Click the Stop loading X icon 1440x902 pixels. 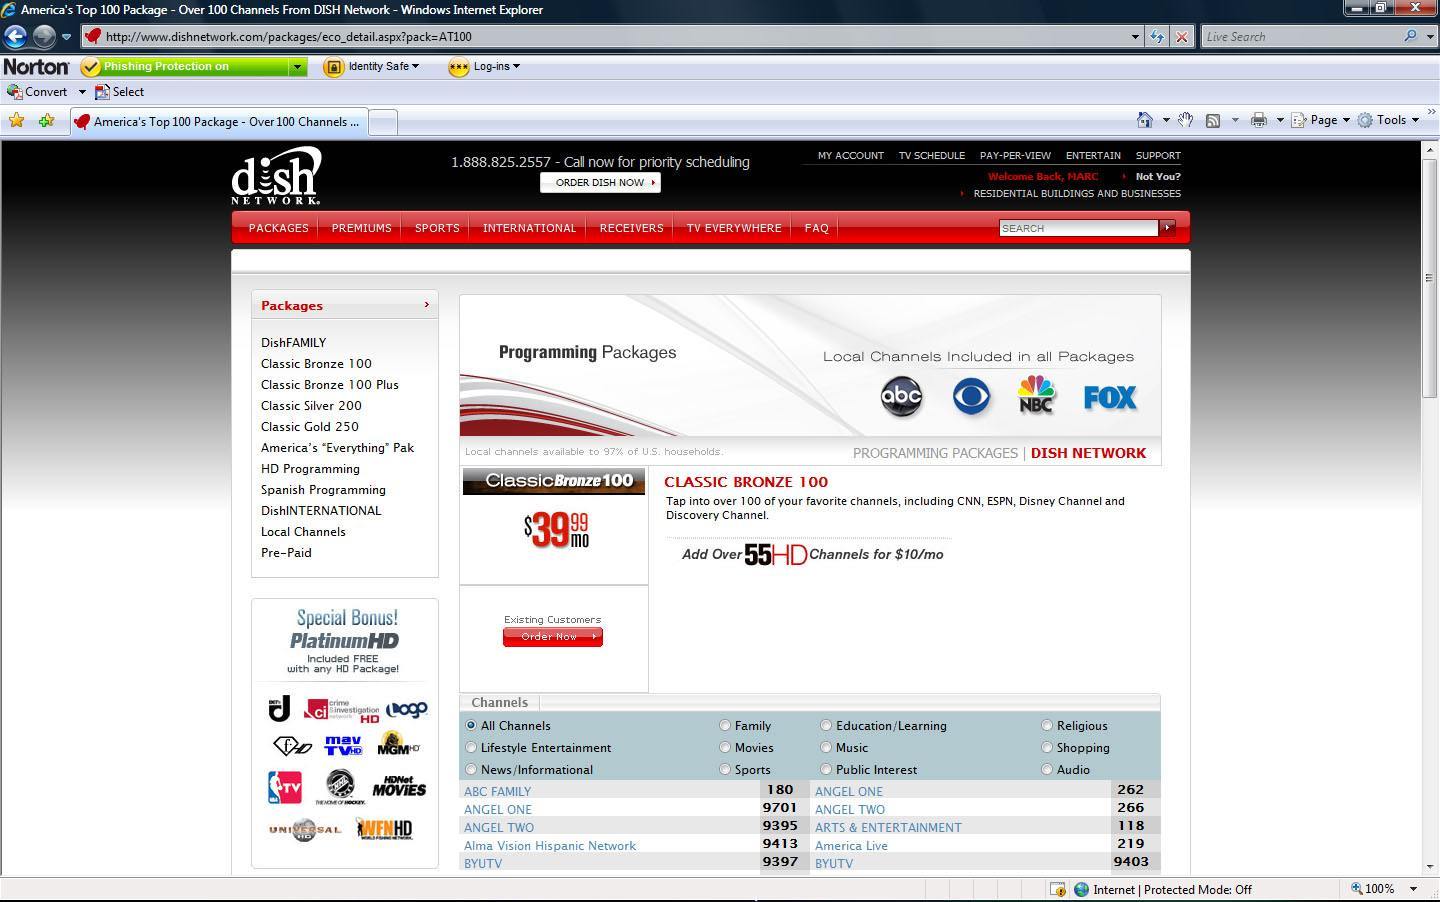tap(1182, 37)
